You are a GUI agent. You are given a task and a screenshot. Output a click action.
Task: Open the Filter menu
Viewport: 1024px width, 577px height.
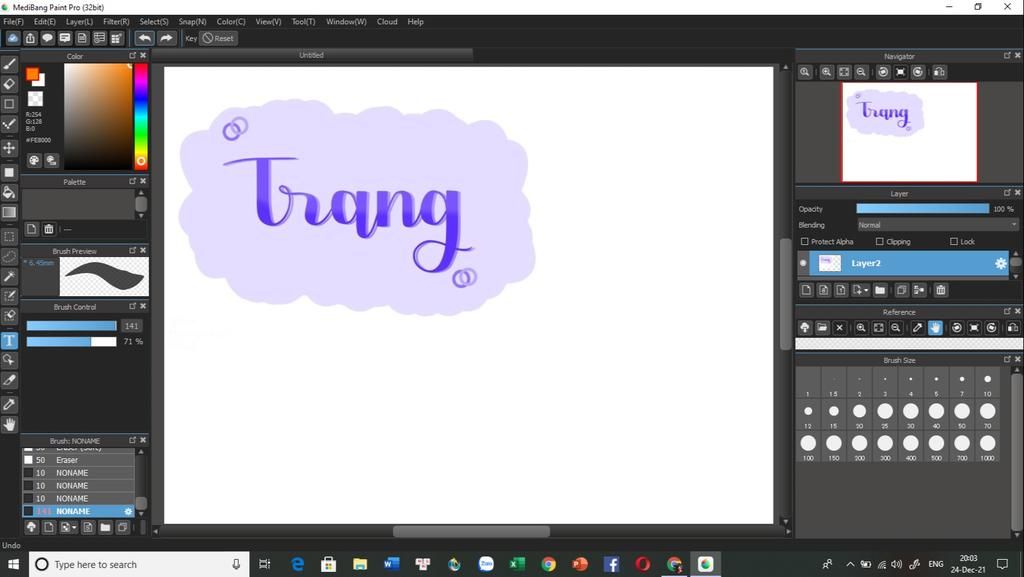click(116, 22)
